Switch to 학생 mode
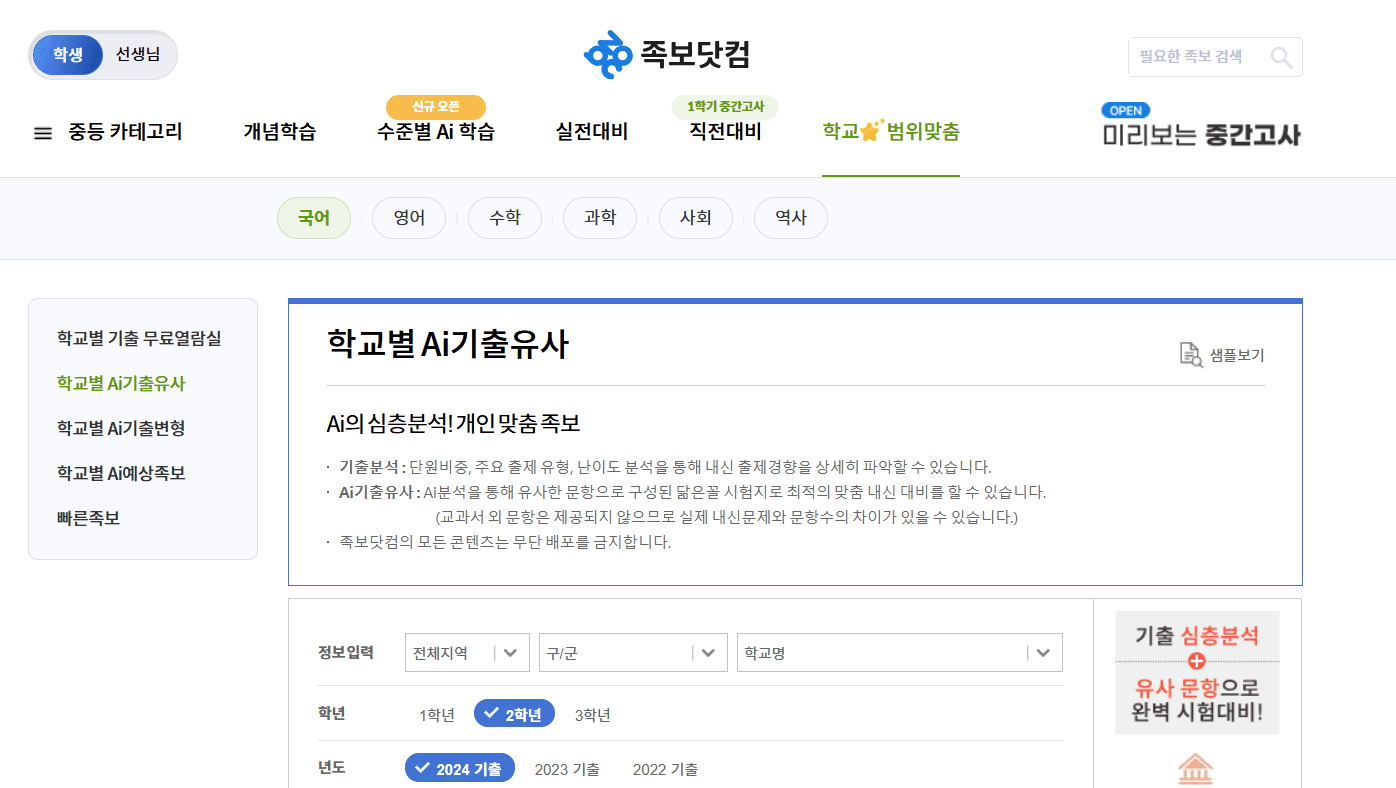 68,55
